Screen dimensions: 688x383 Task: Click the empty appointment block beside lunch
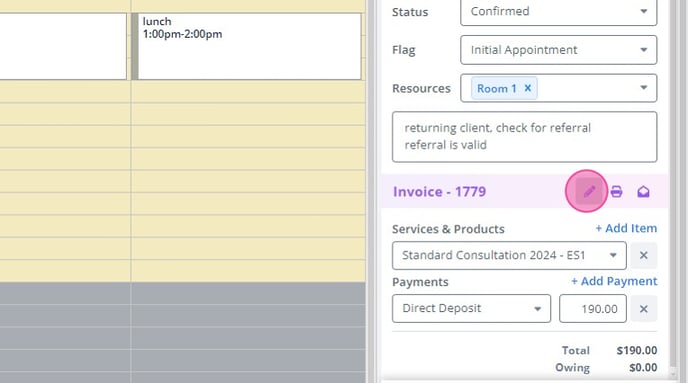63,47
